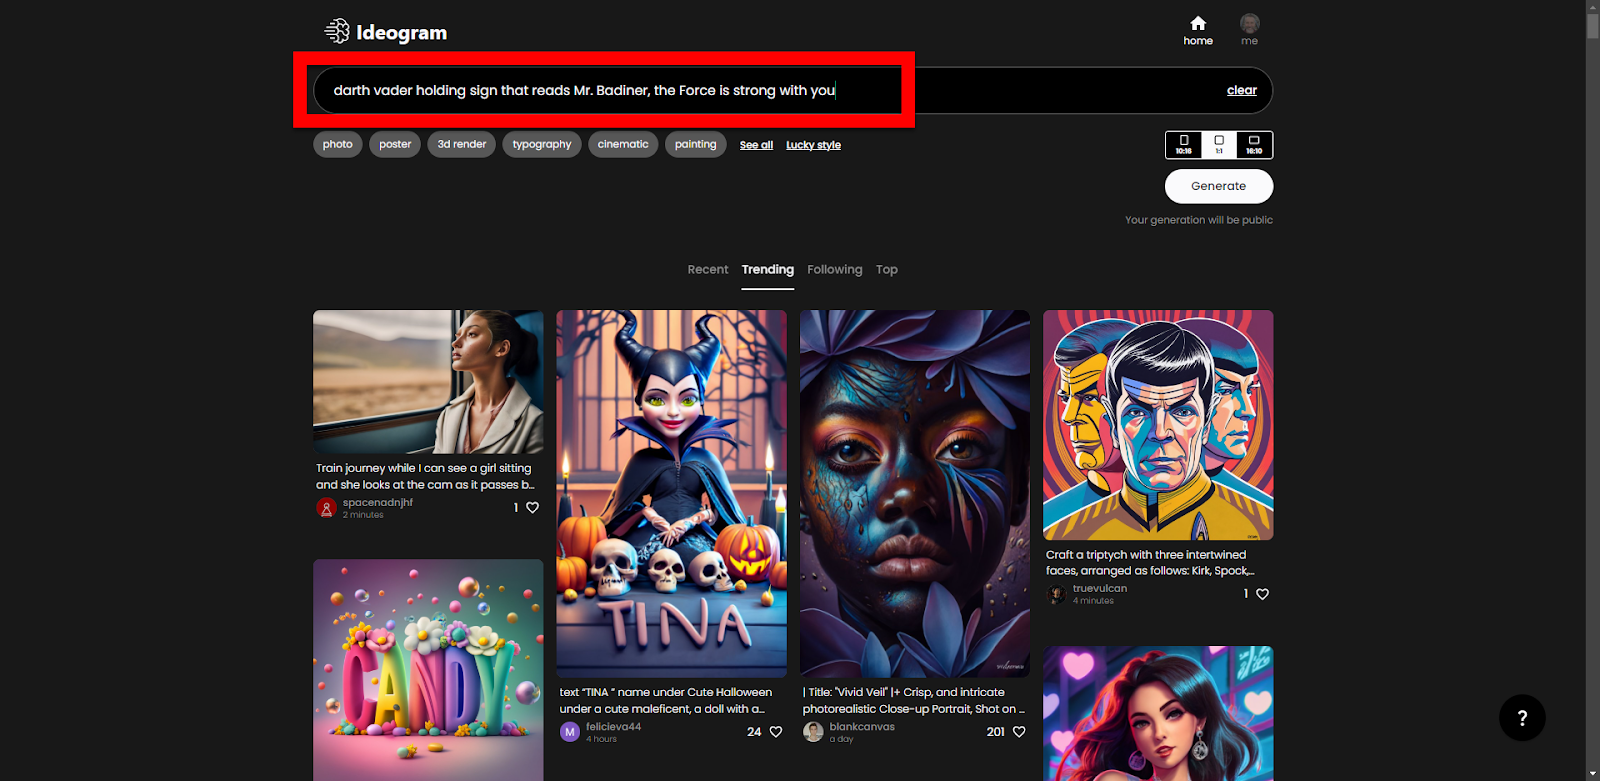This screenshot has height=781, width=1600.
Task: Switch to the Following tab
Action: pos(835,269)
